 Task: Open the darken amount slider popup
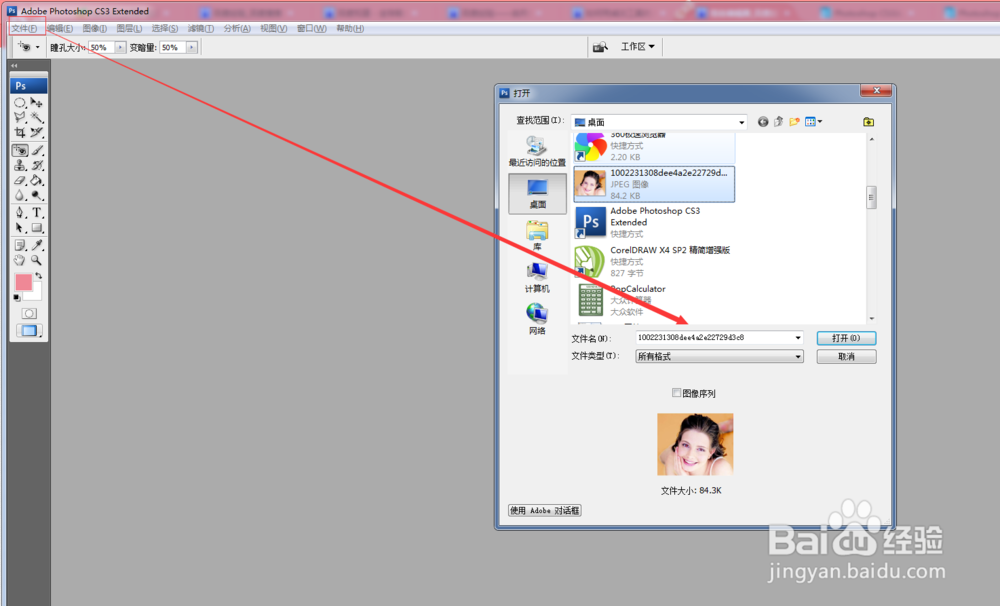click(191, 47)
